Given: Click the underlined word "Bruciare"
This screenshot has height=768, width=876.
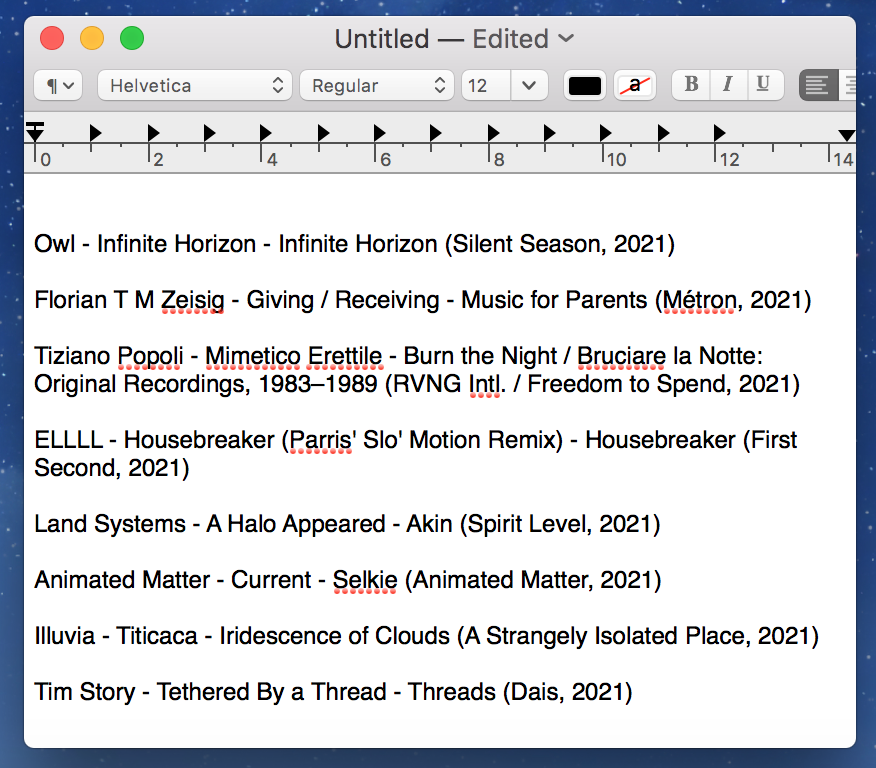Looking at the screenshot, I should click(621, 356).
